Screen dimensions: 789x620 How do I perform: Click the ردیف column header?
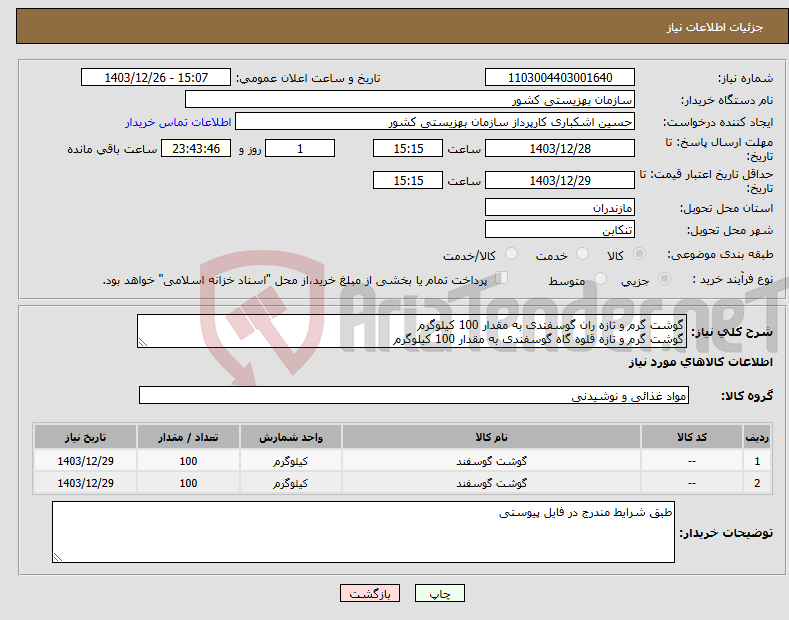[757, 437]
